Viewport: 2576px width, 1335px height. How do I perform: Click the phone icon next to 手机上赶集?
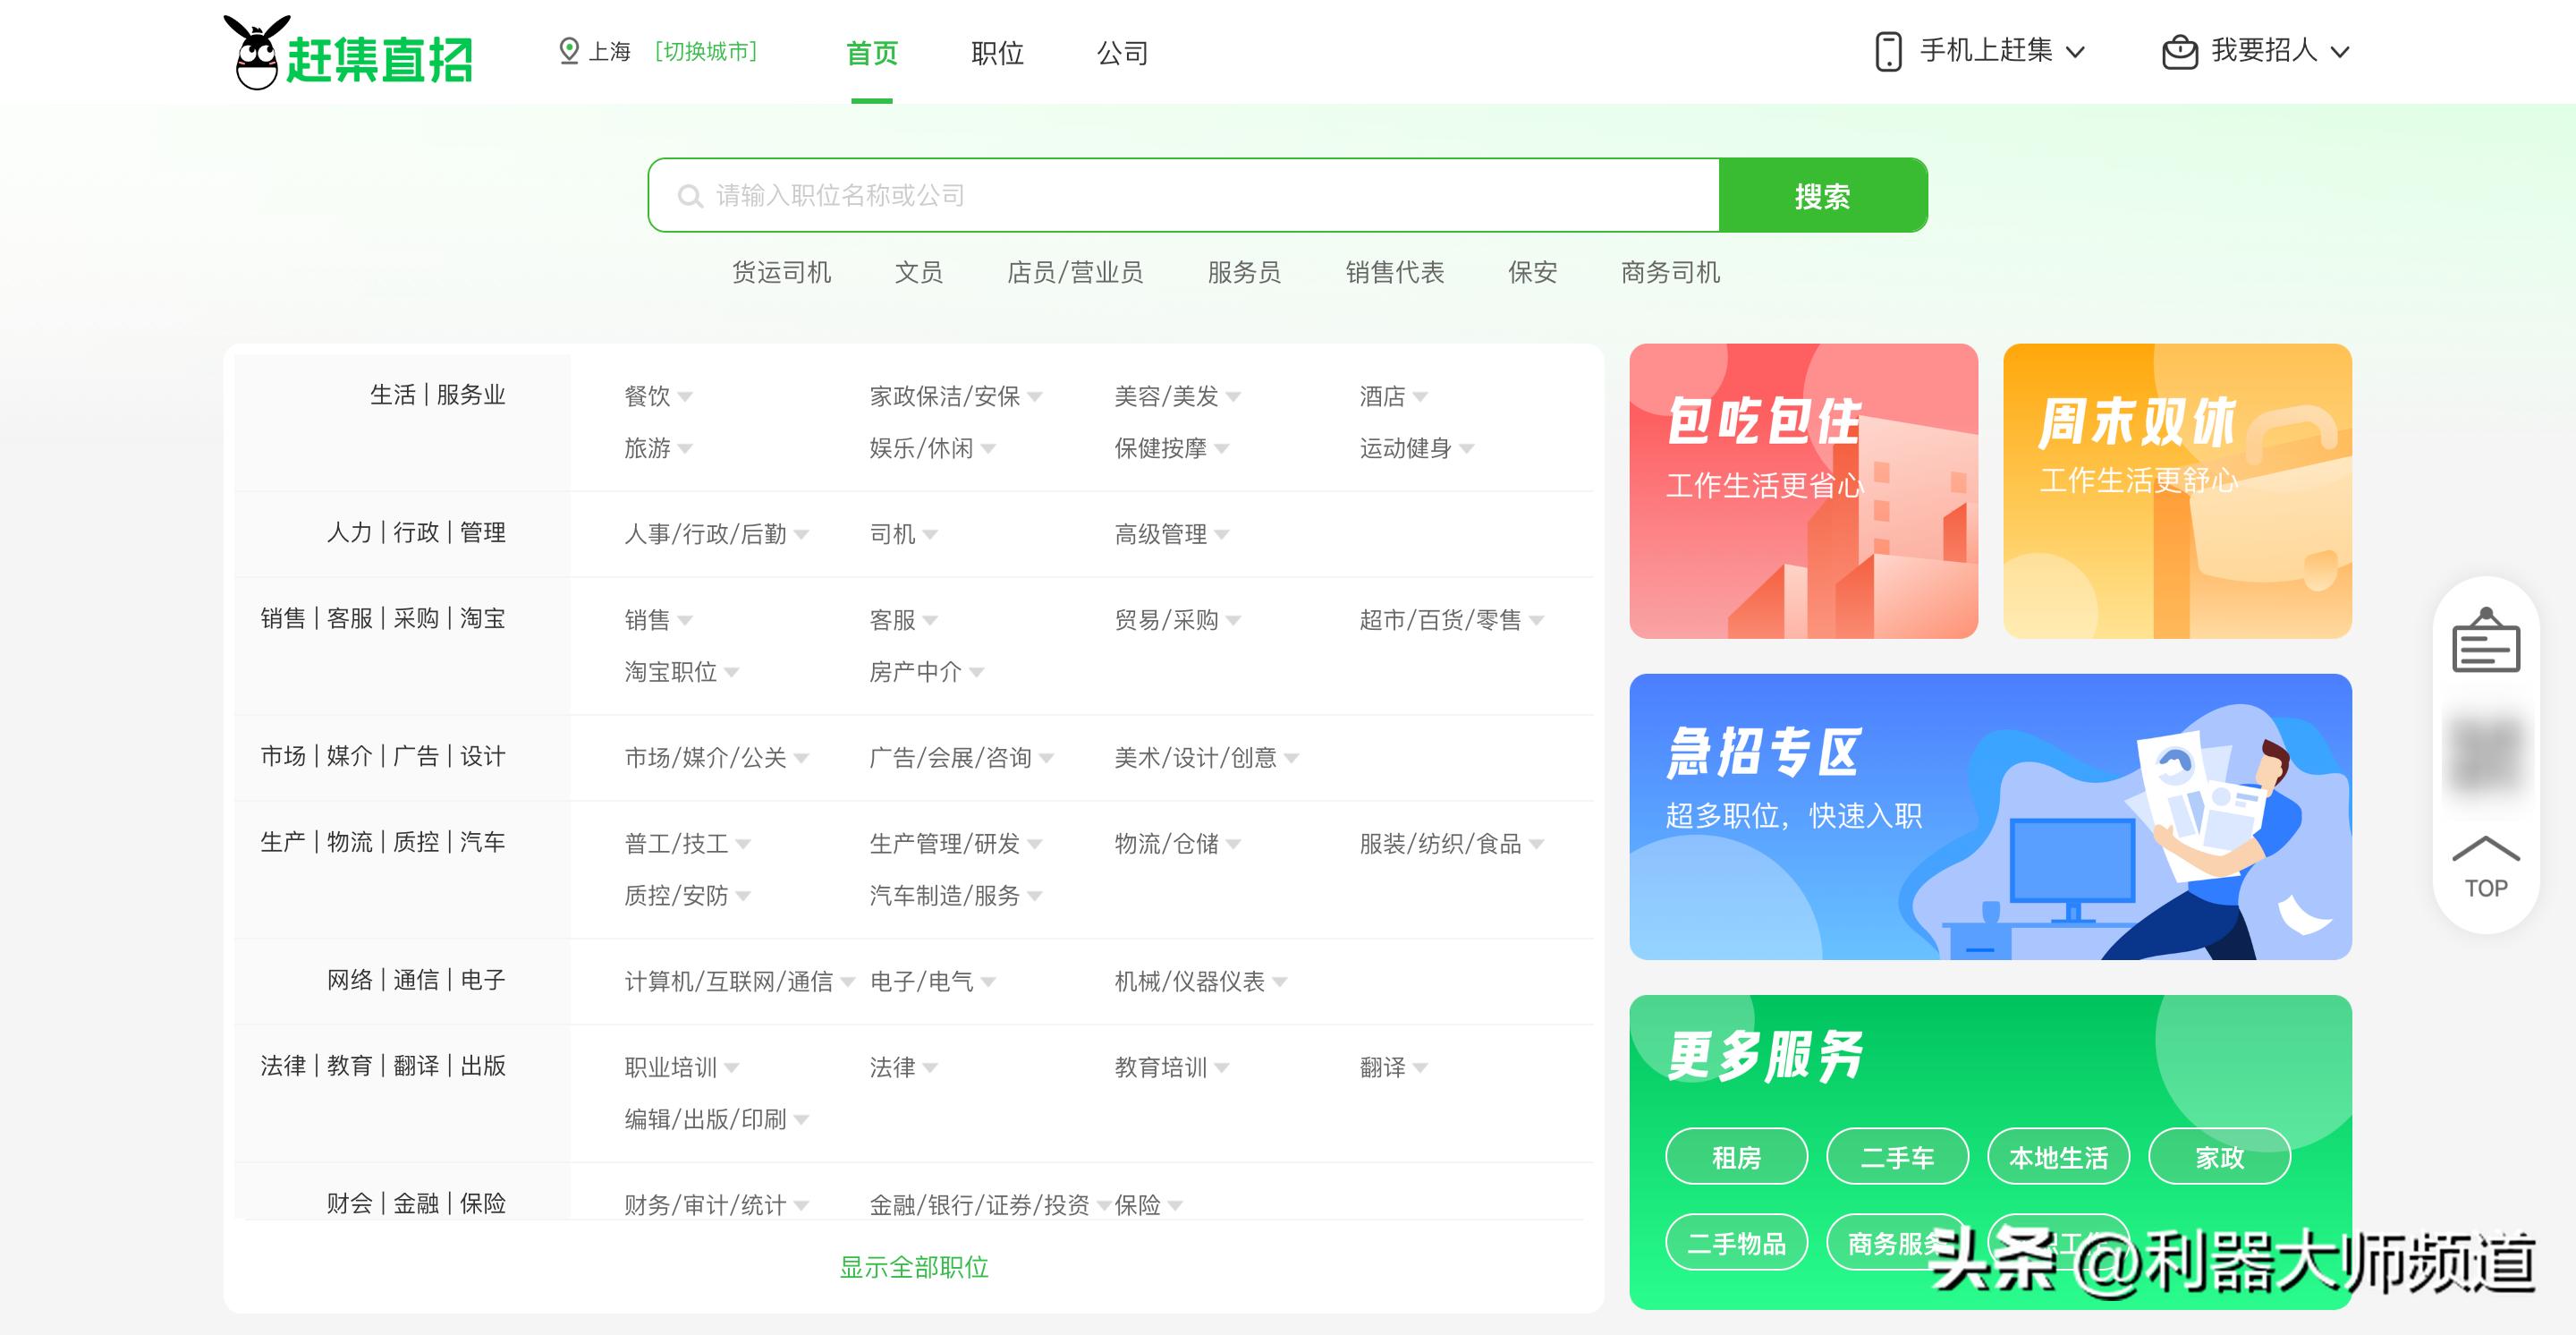pos(1888,50)
